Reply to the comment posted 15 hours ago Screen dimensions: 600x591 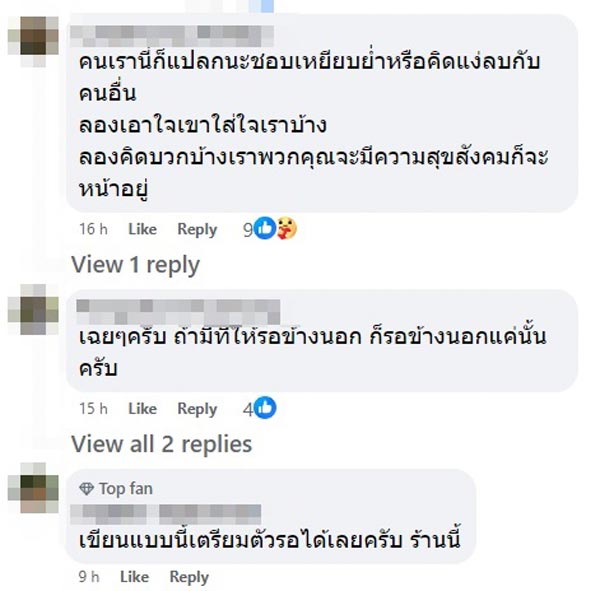pos(197,408)
